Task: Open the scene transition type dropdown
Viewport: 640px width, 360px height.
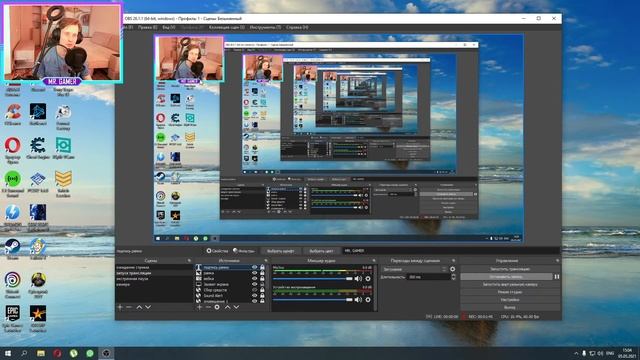Action: (414, 269)
